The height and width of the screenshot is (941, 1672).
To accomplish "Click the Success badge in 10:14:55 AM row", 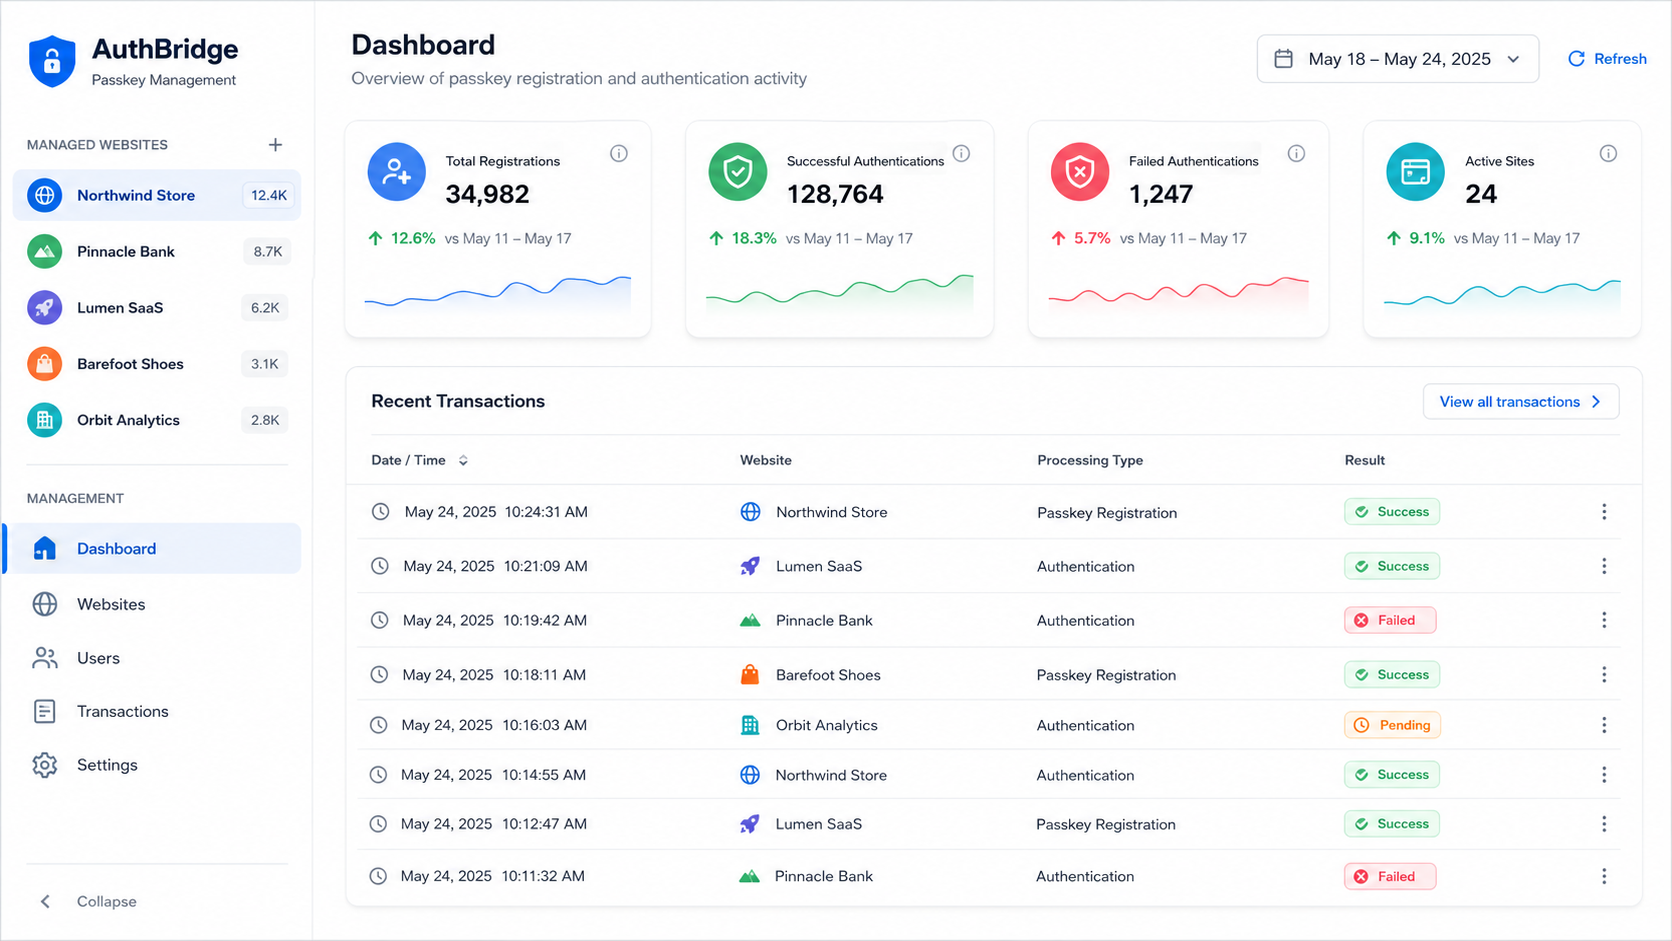I will [x=1392, y=775].
